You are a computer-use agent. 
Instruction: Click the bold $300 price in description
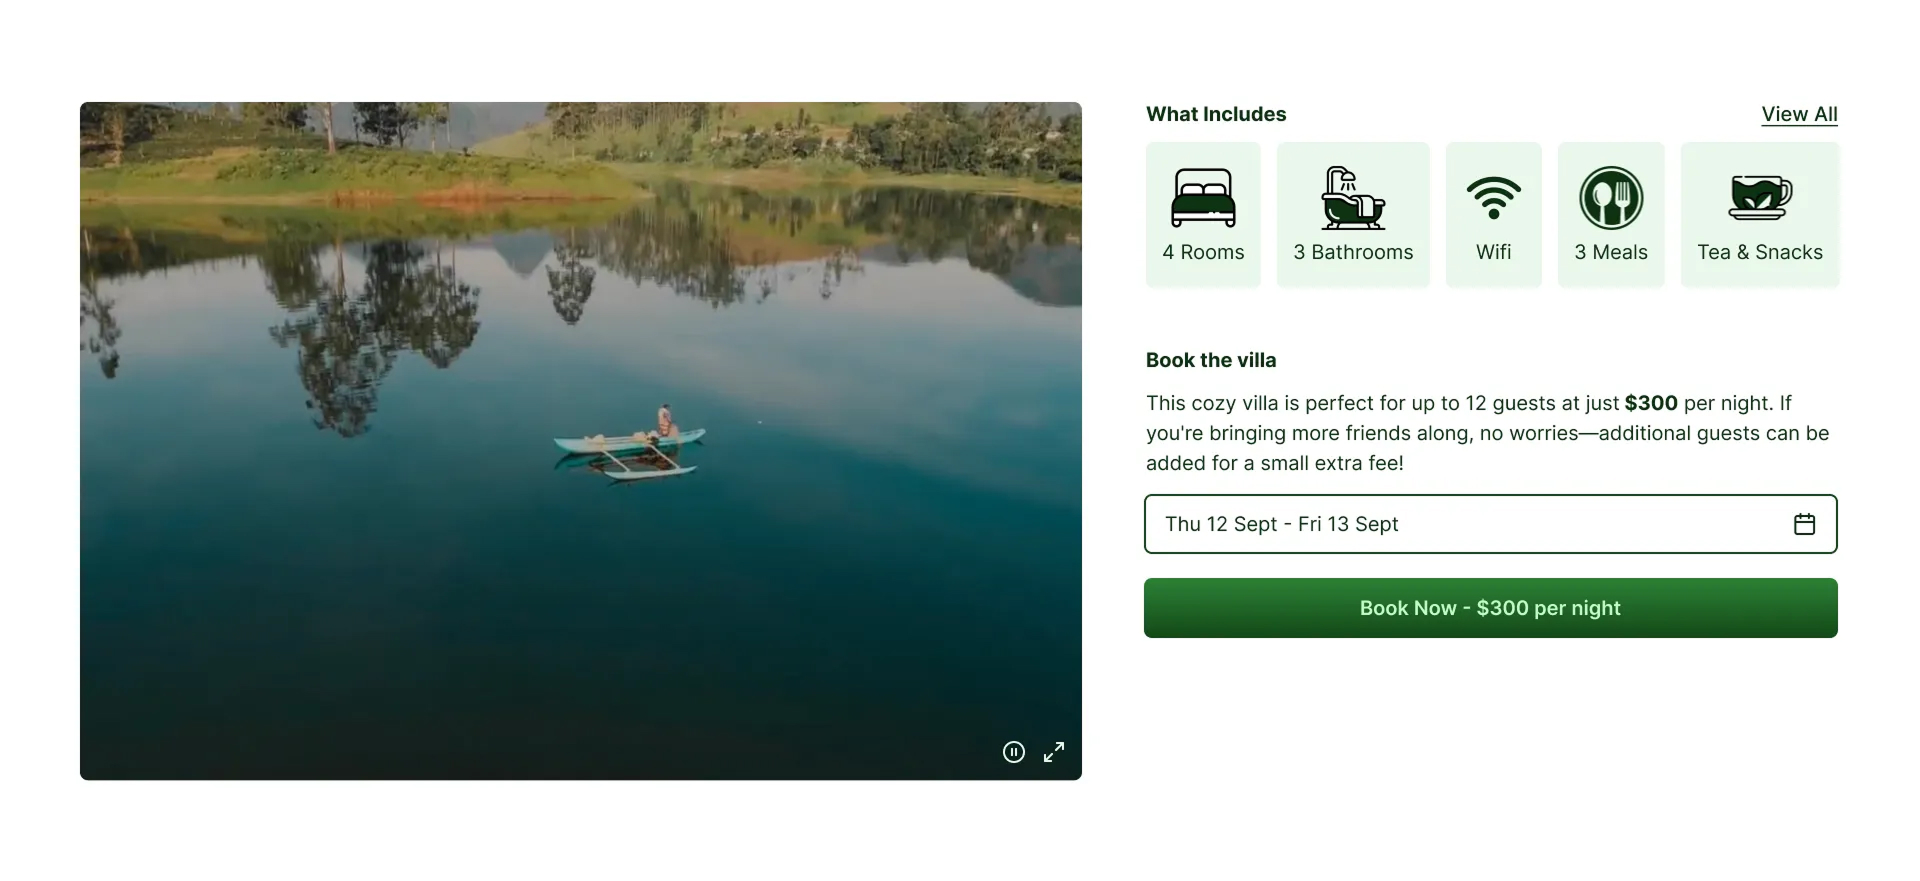tap(1651, 403)
